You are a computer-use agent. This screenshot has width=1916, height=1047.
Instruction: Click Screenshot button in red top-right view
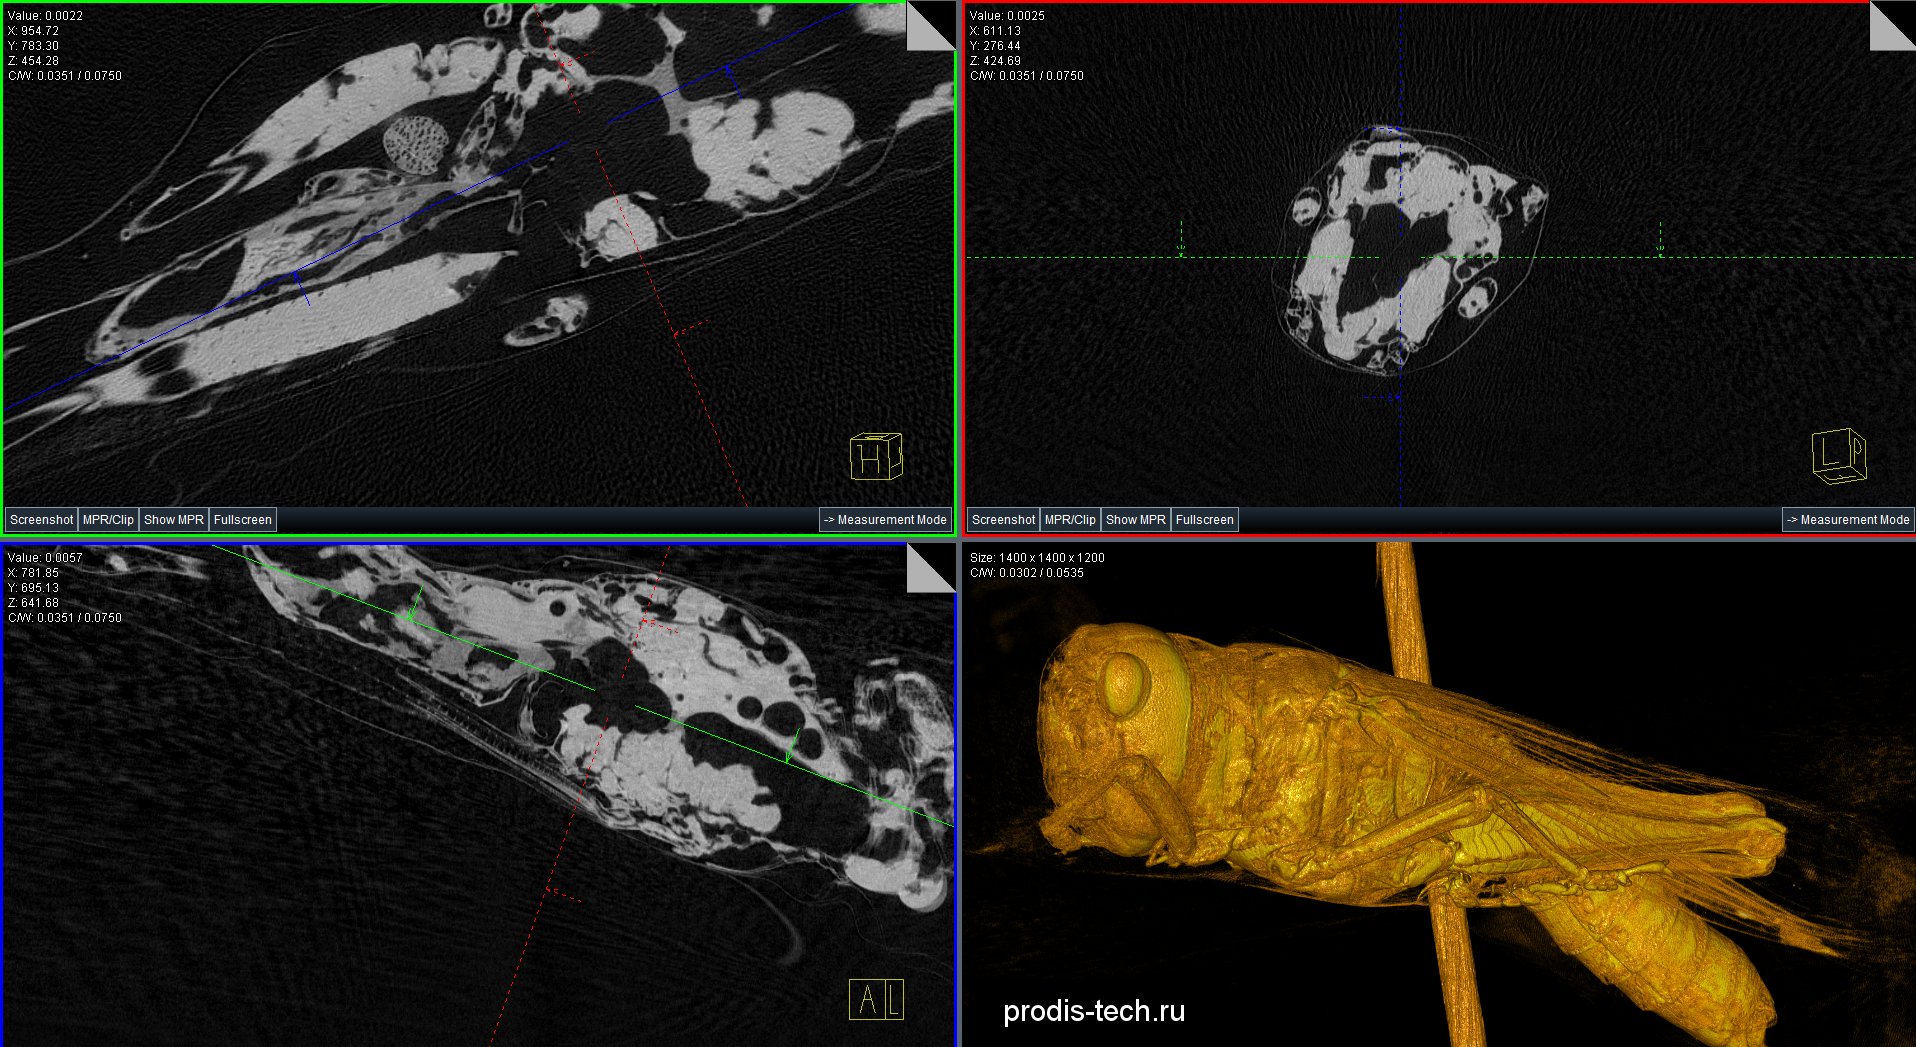coord(1003,520)
